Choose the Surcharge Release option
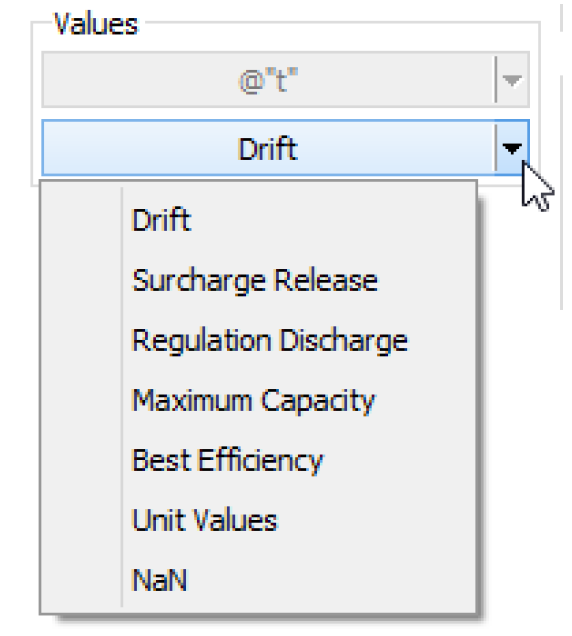 255,280
